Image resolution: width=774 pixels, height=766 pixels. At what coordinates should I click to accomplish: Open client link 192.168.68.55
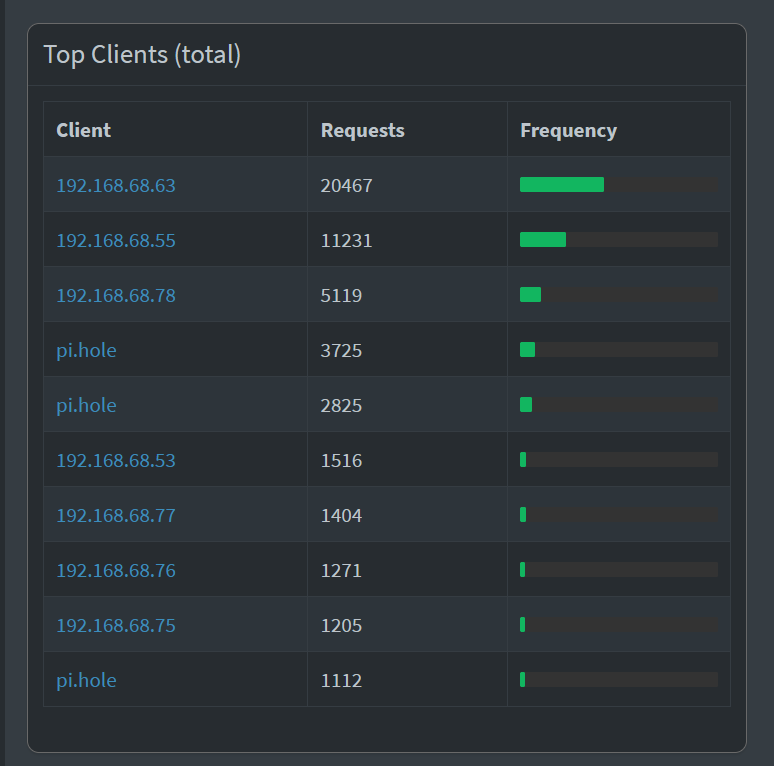[x=116, y=240]
